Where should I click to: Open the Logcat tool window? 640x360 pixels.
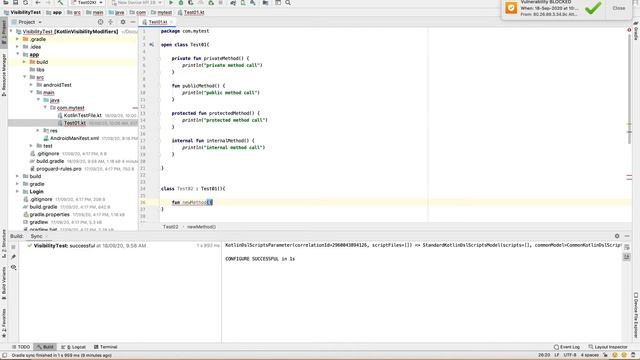coord(73,347)
